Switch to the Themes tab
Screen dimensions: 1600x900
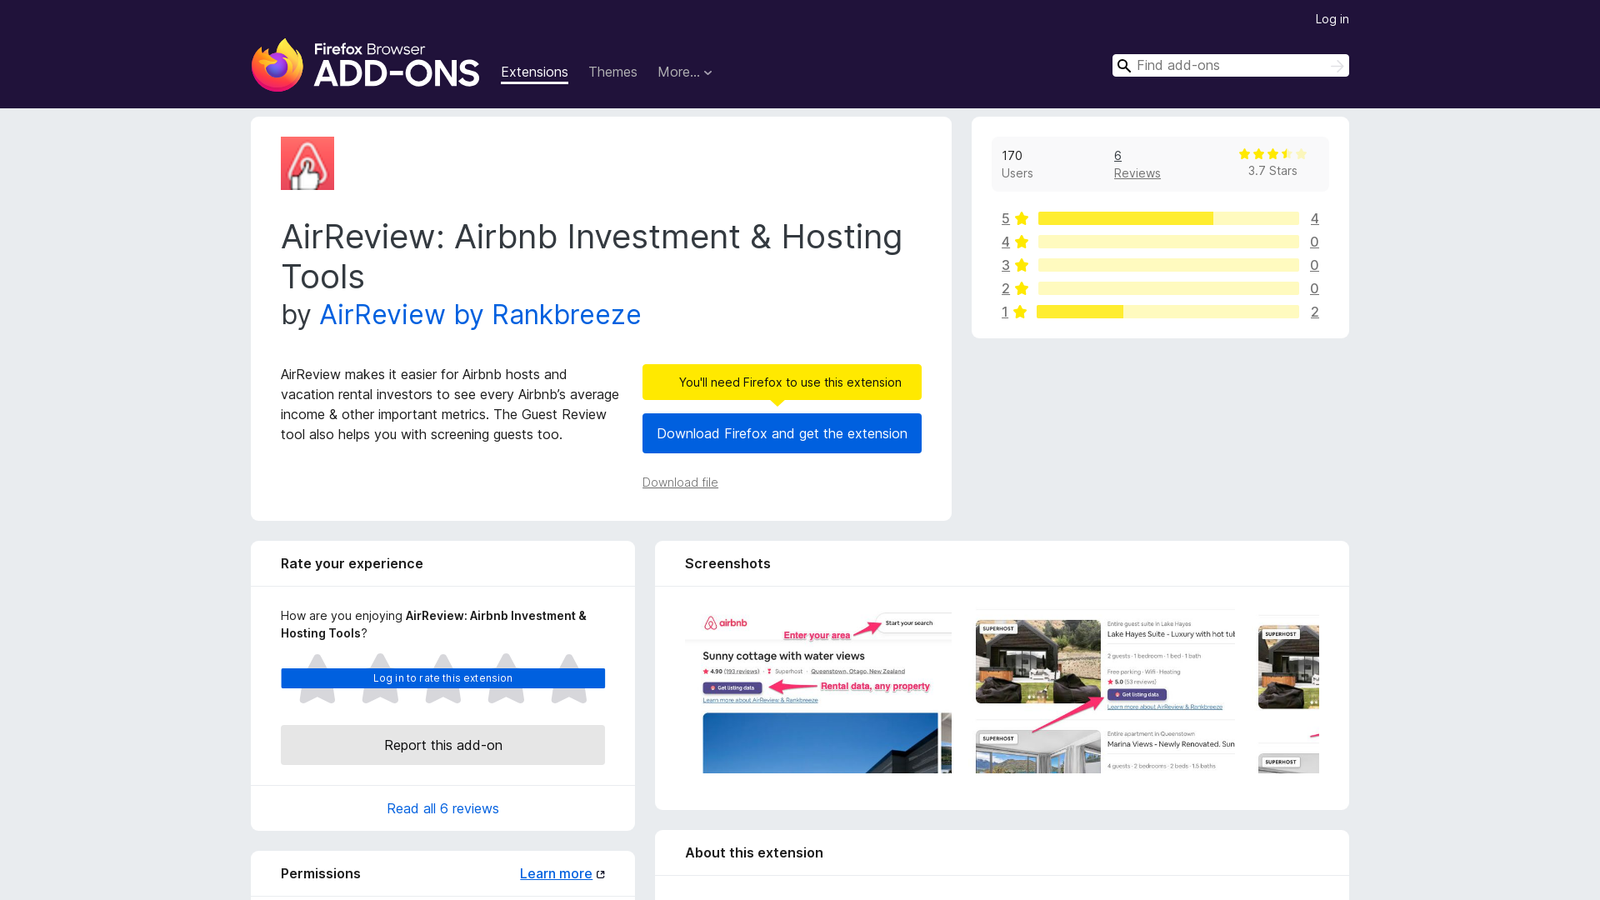[613, 72]
